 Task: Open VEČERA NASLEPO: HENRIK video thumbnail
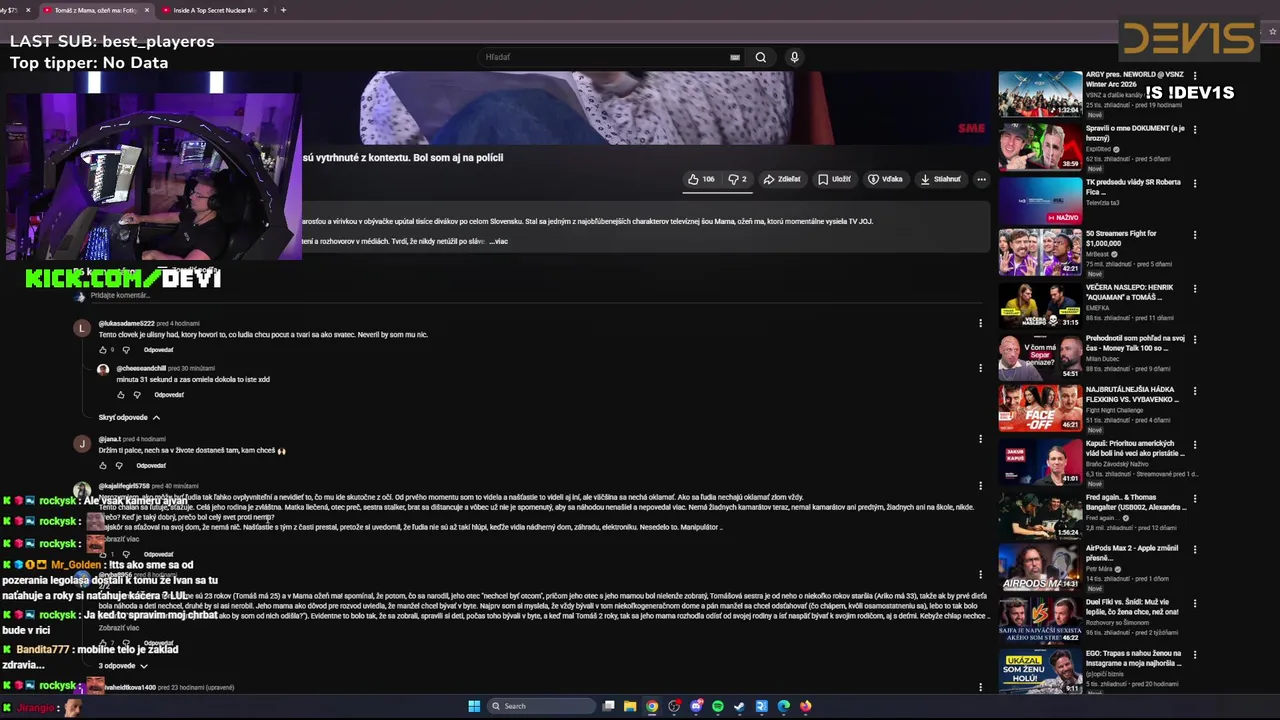pos(1040,305)
